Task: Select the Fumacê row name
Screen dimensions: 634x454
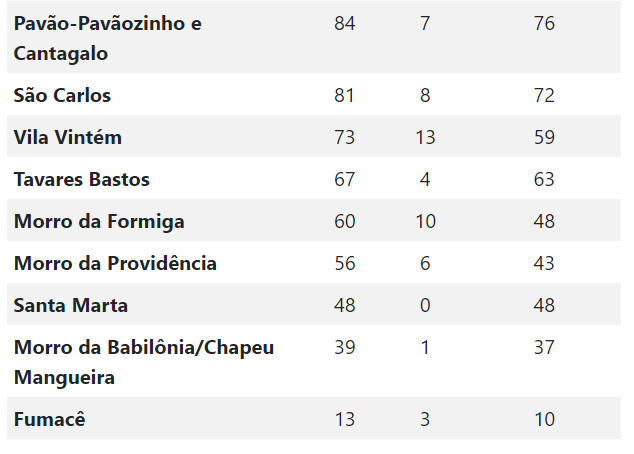Action: (50, 419)
